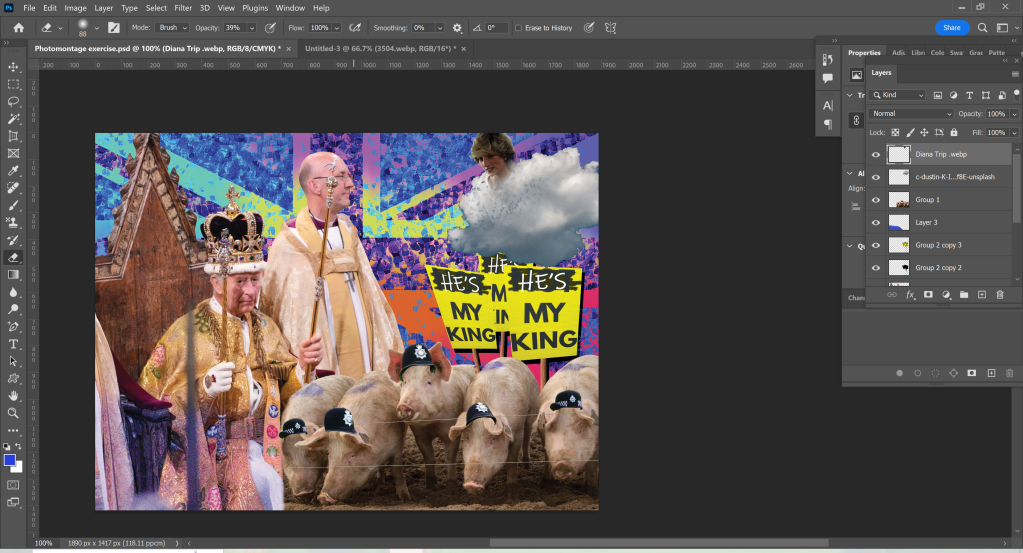Select the Crop tool
Image resolution: width=1023 pixels, height=553 pixels.
pos(14,136)
